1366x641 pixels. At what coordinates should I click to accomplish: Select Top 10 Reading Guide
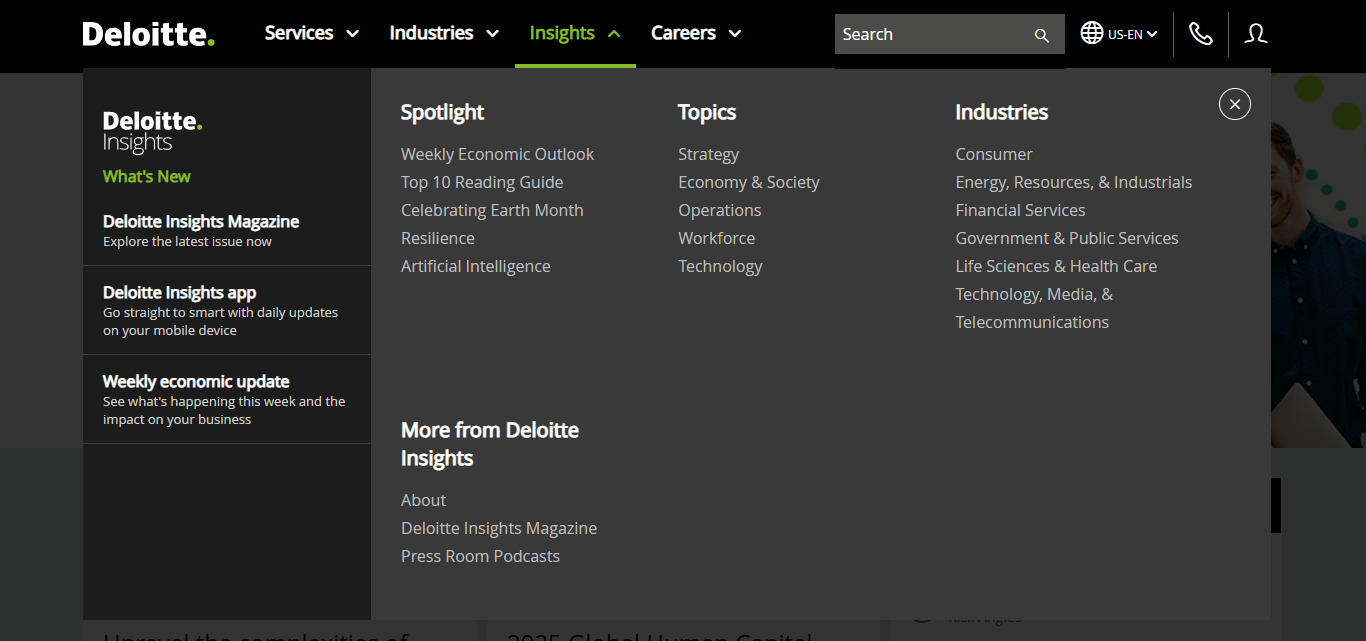482,182
